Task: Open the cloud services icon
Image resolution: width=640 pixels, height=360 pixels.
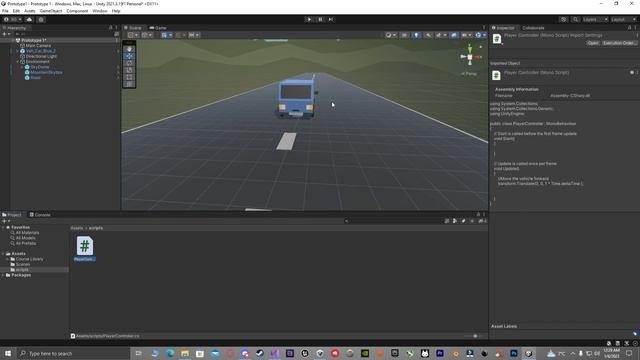Action: click(29, 19)
